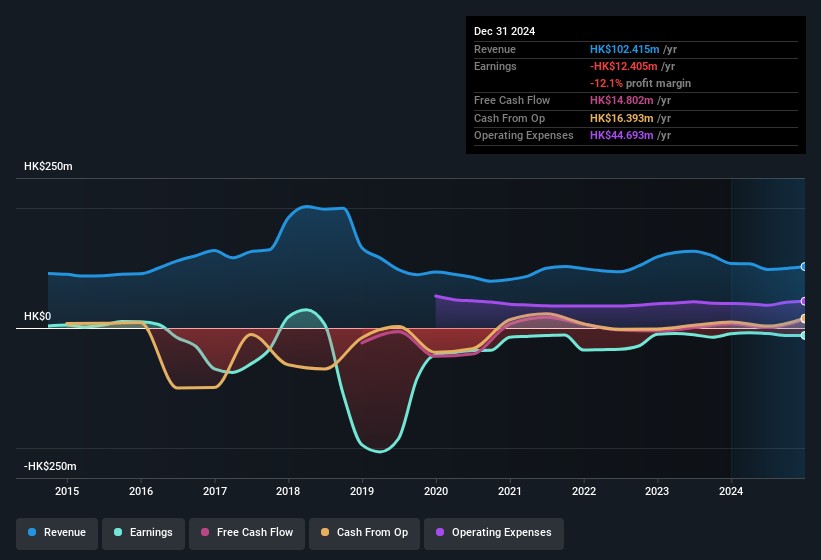Image resolution: width=821 pixels, height=560 pixels.
Task: Click the Revenue endpoint marker on chart
Action: (x=804, y=267)
